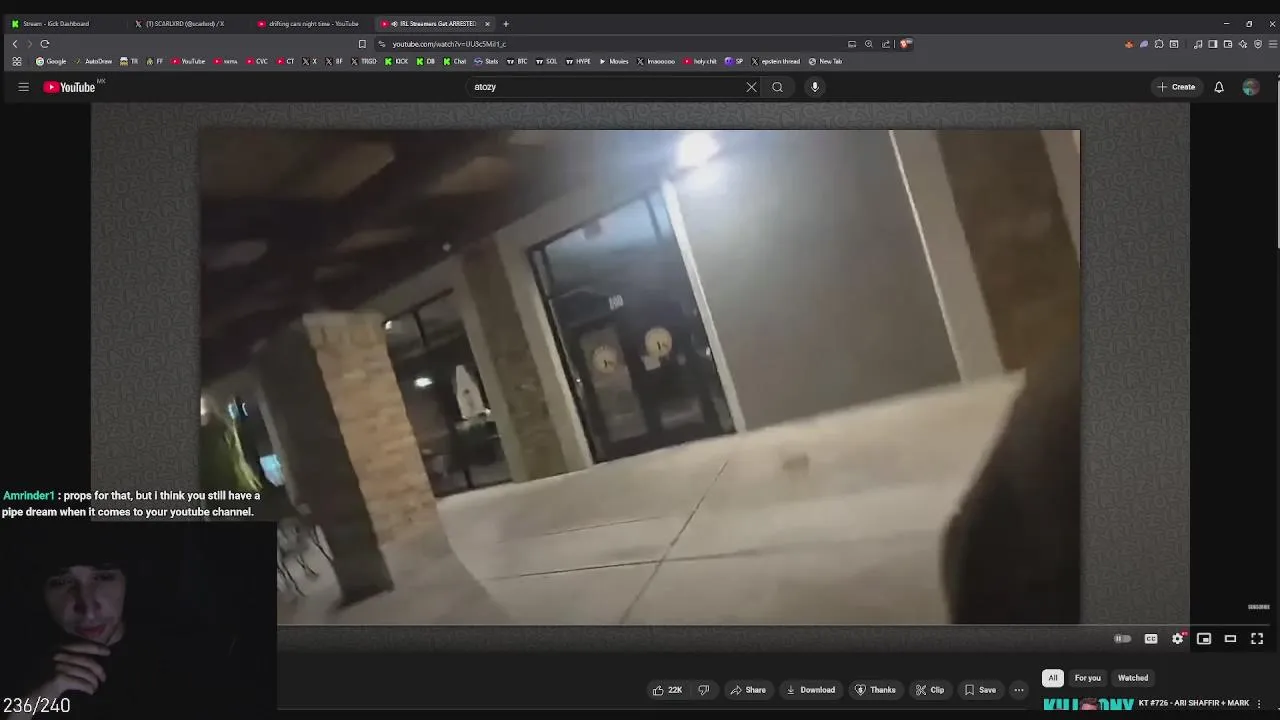
Task: Save the video to a playlist
Action: [x=980, y=690]
